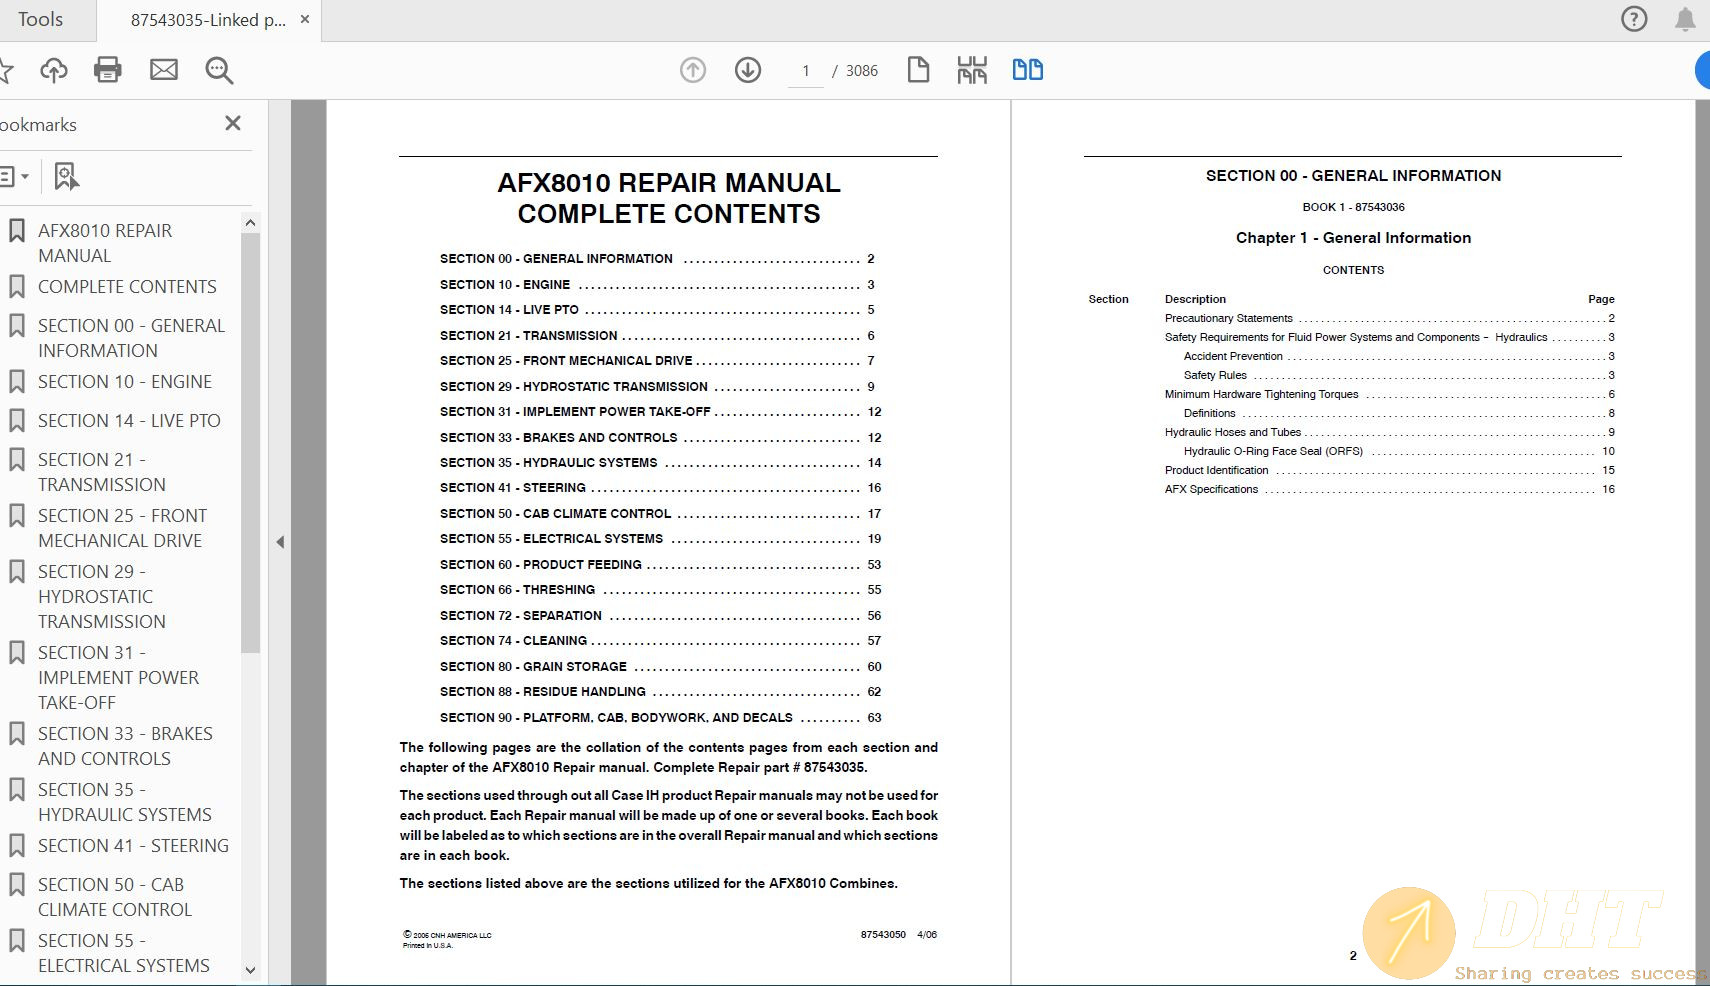The height and width of the screenshot is (986, 1710).
Task: Click contents line SECTION 60 - PRODUCT FEEDING
Action: pos(661,565)
